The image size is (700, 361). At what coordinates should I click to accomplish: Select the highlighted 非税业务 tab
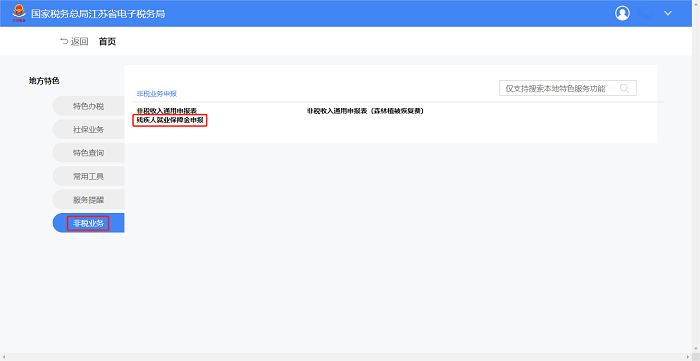tap(88, 223)
